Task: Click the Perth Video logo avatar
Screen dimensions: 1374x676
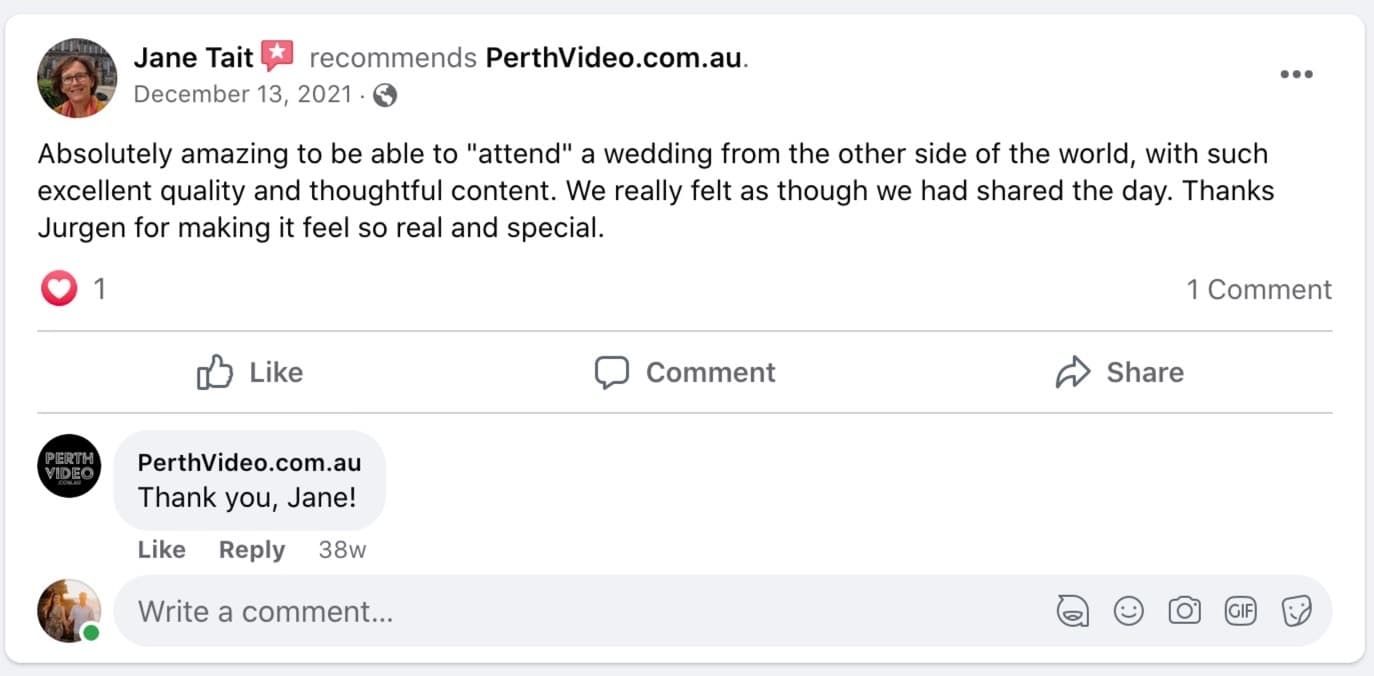Action: coord(69,465)
